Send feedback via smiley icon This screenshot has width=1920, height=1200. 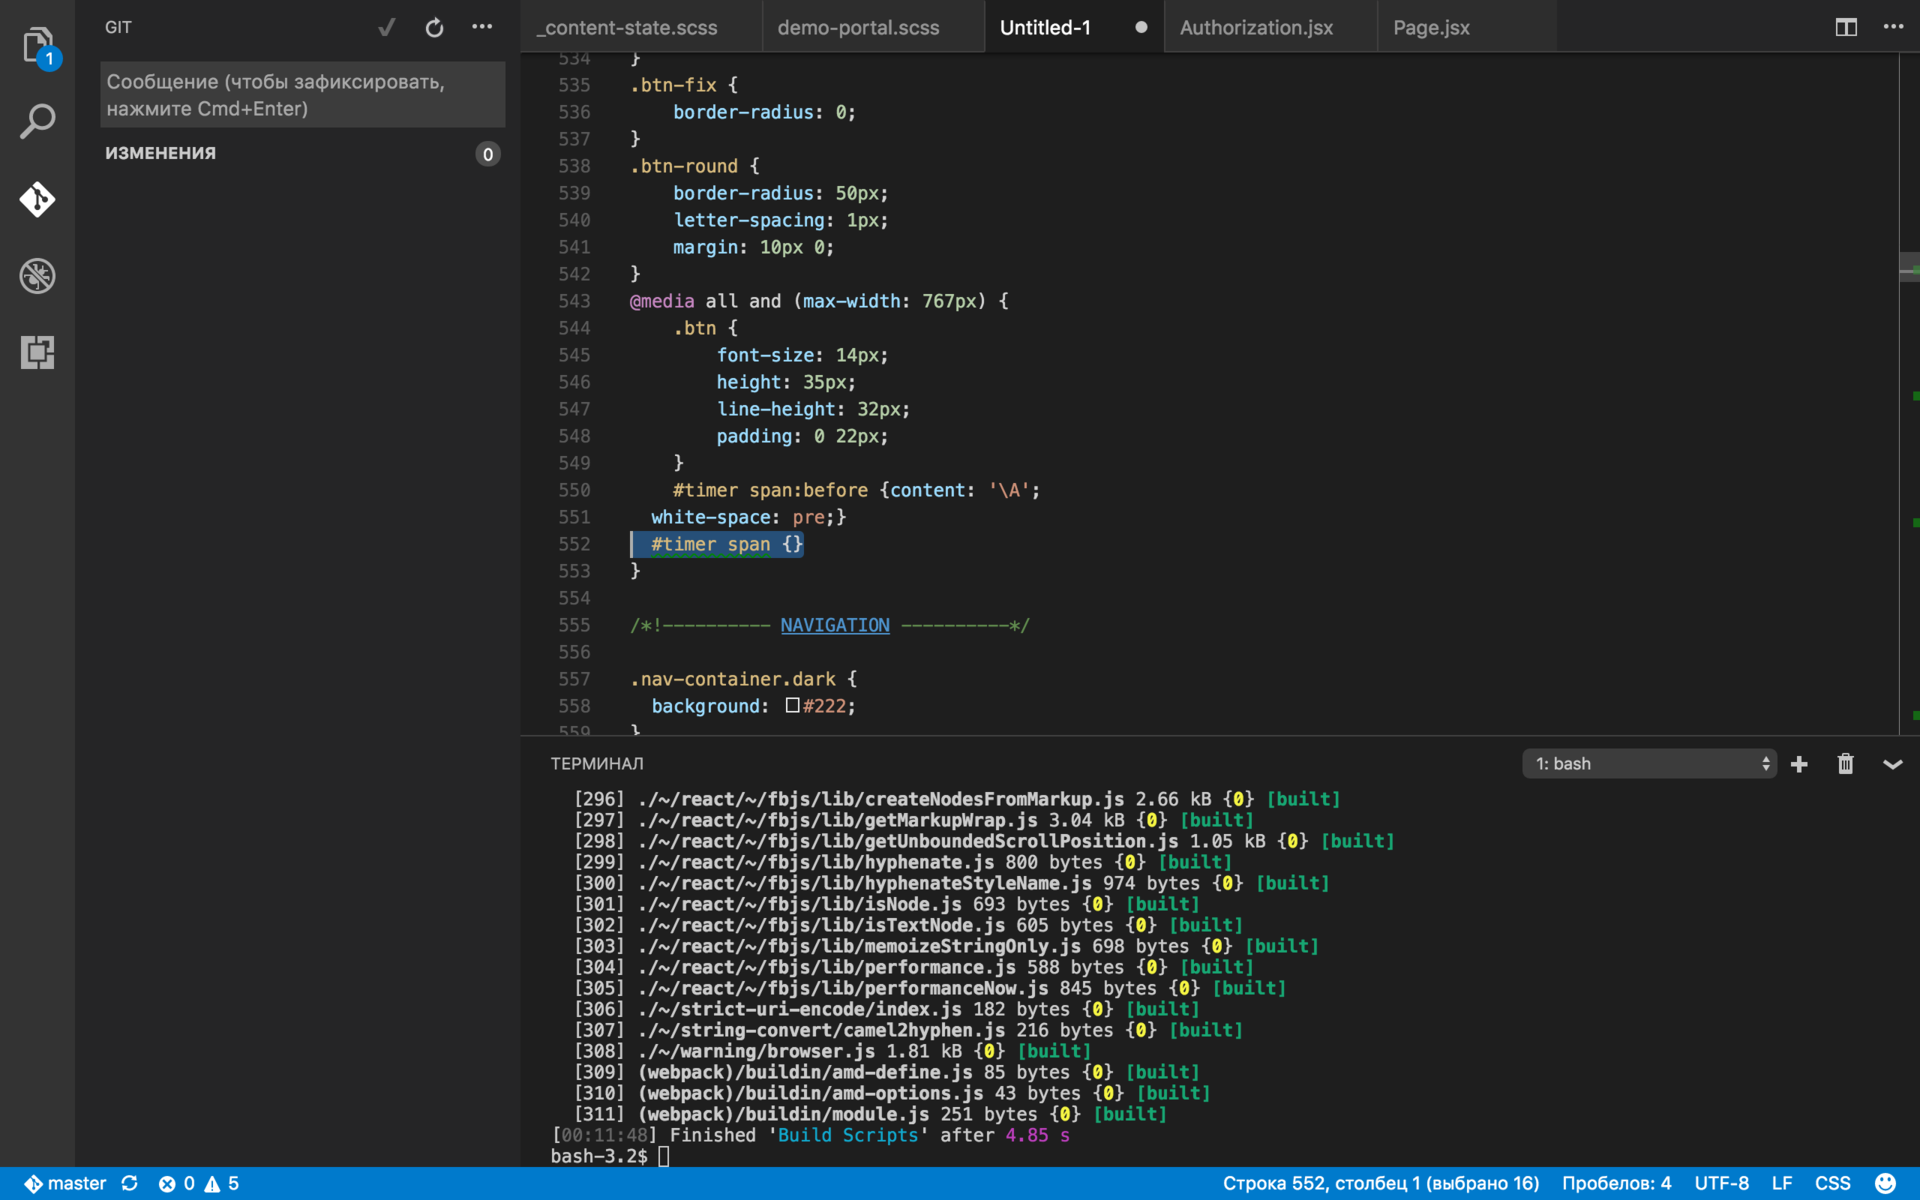tap(1885, 1184)
